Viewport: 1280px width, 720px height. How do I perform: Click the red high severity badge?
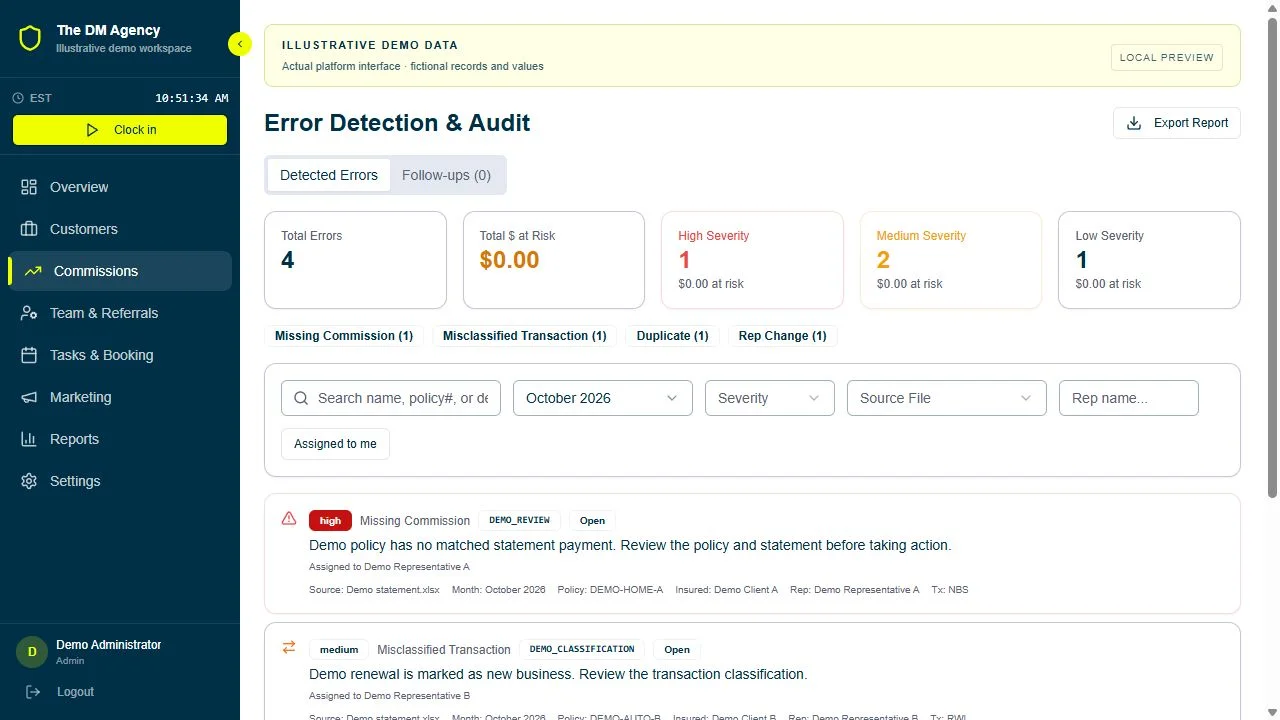330,520
